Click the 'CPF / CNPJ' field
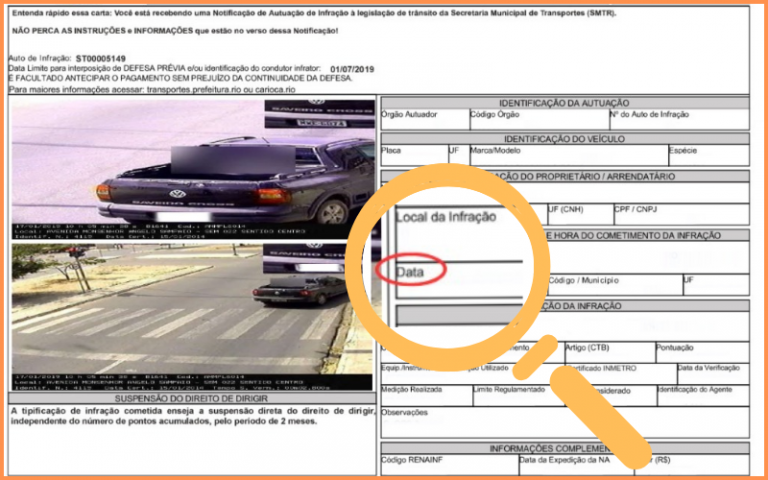 coord(681,215)
